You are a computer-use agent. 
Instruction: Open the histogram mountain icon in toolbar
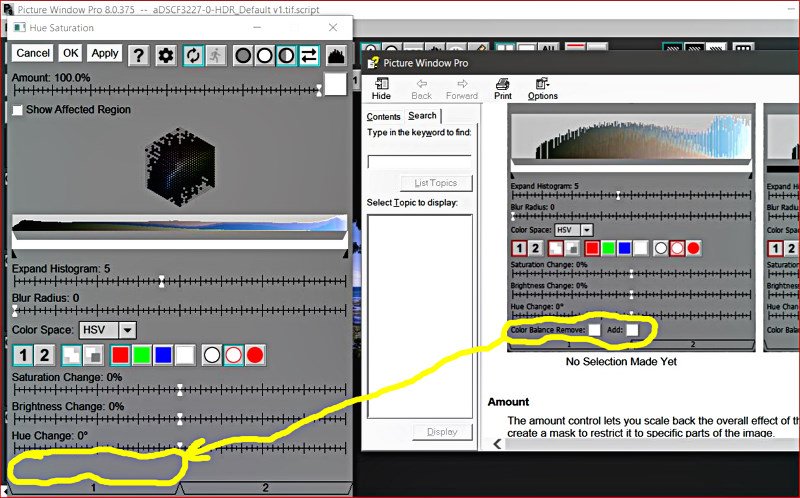click(x=336, y=55)
